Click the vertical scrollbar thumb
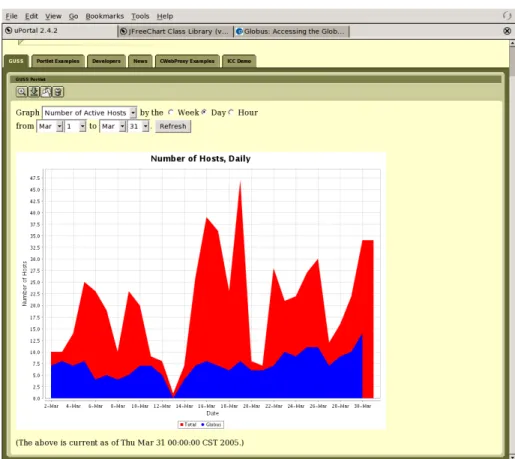 (x=512, y=60)
